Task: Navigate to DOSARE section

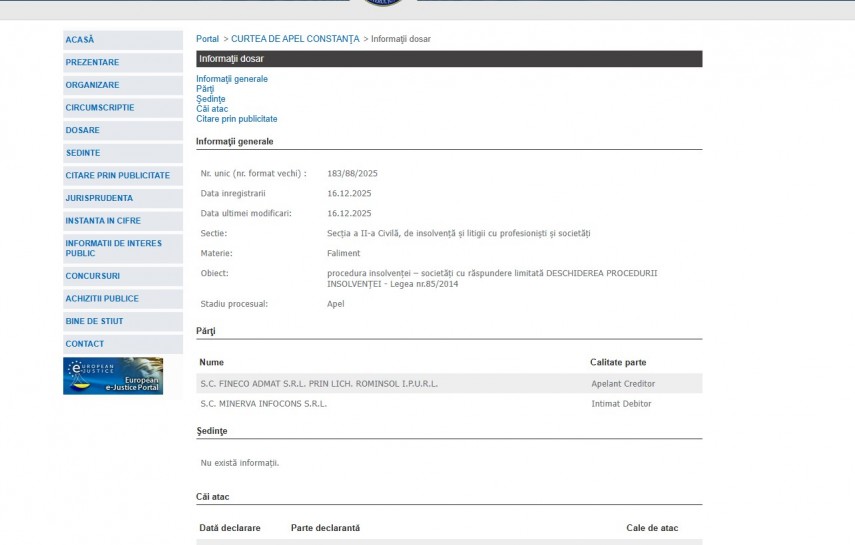Action: (82, 130)
